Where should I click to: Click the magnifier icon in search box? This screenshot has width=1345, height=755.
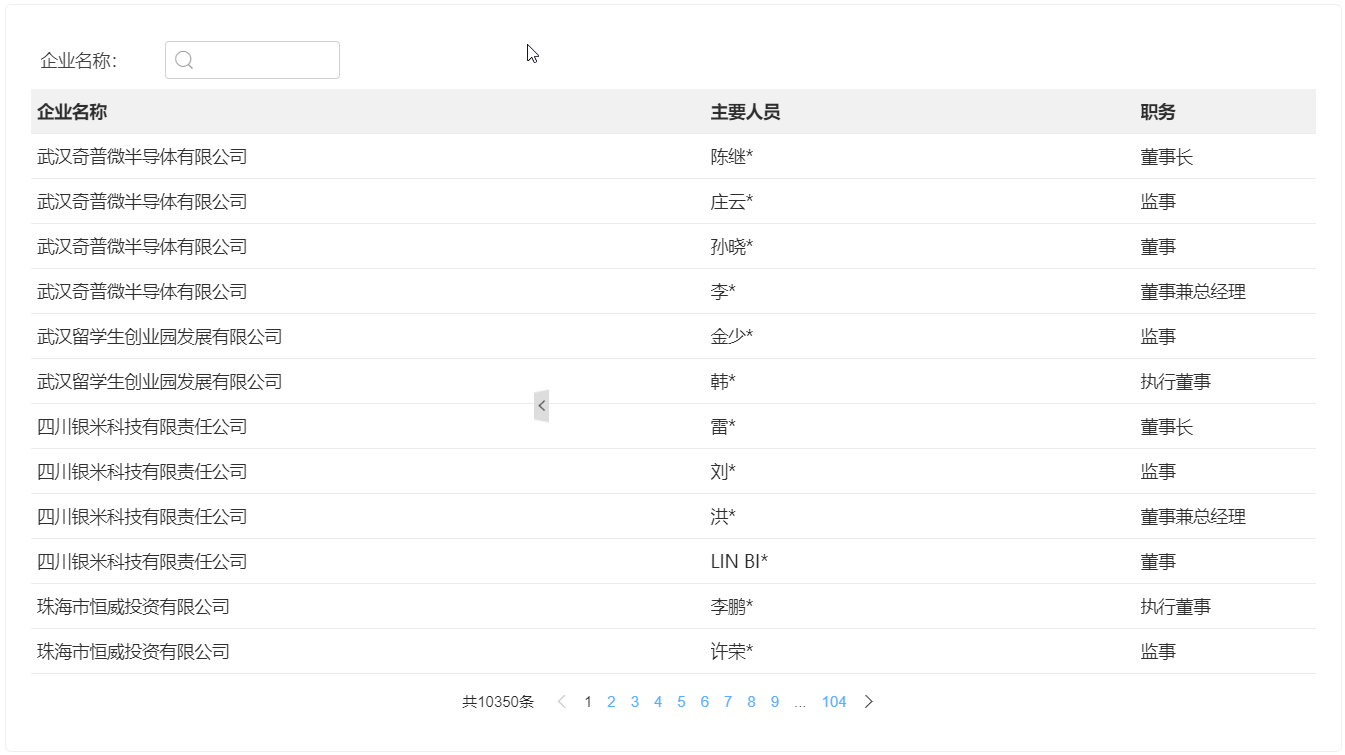click(x=184, y=60)
